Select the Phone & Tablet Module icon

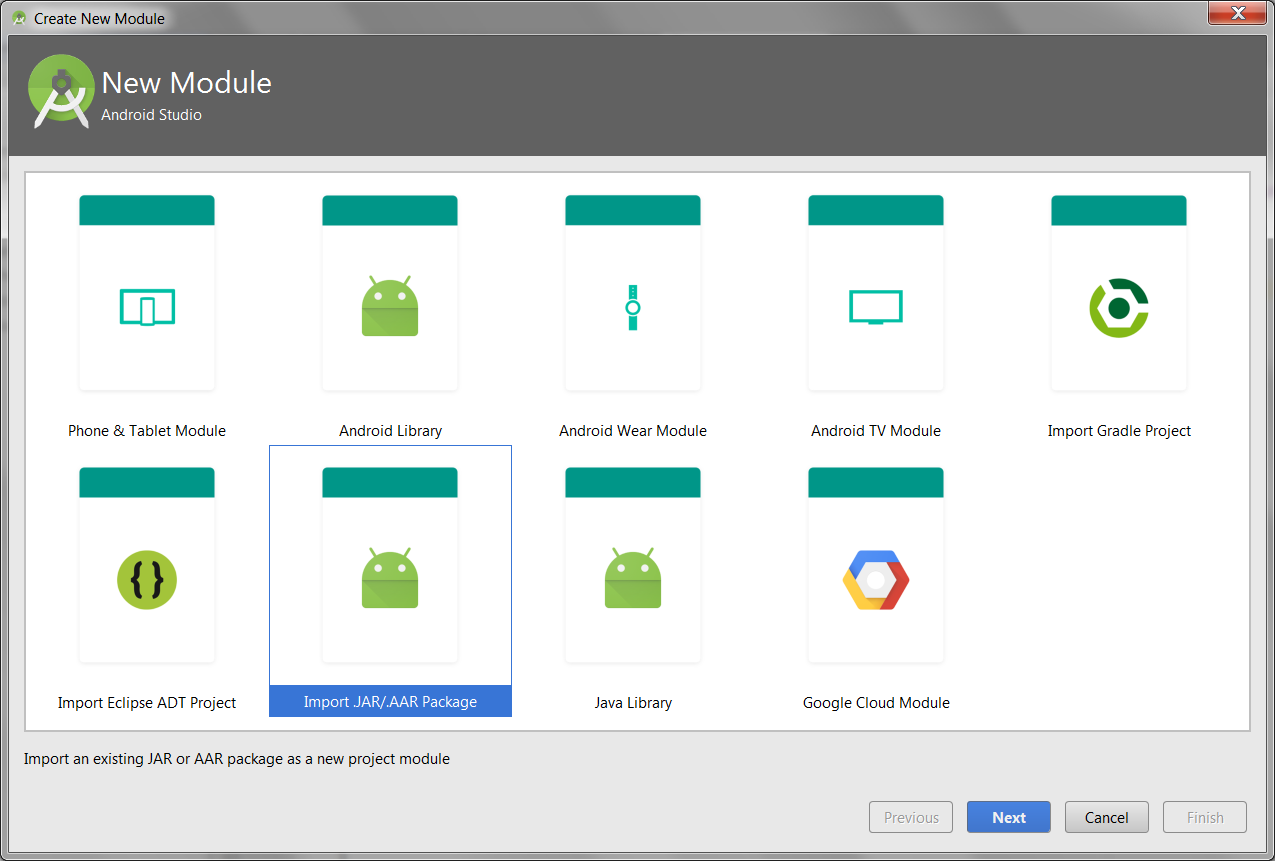147,308
